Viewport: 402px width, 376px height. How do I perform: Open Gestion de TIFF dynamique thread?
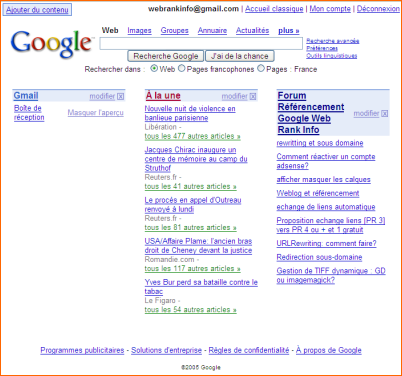pos(331,275)
